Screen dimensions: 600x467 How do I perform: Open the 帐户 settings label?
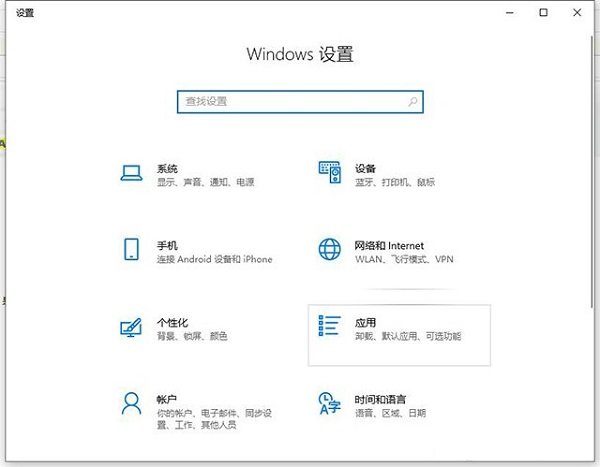tap(167, 398)
